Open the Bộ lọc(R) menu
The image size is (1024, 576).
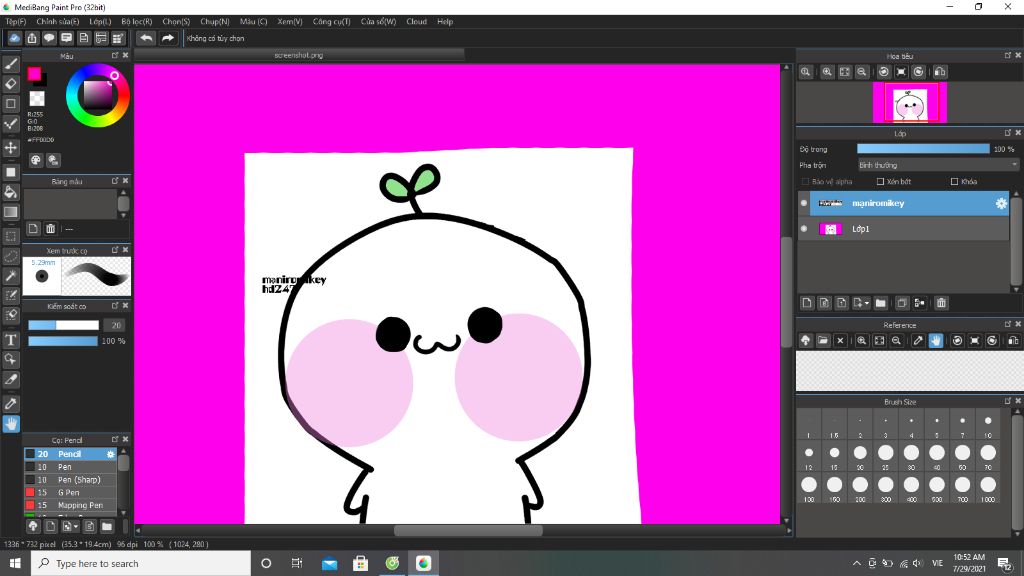click(x=136, y=21)
